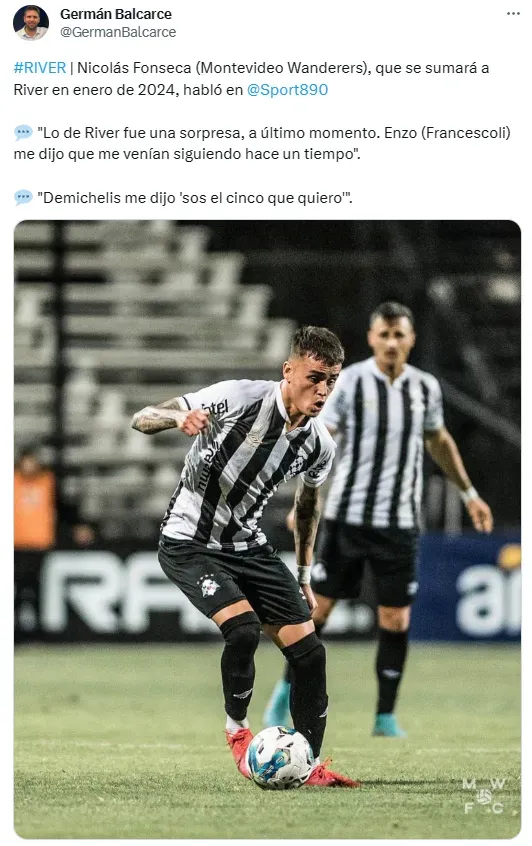
Task: Open Germán Balcarce's profile picture
Action: [x=31, y=23]
